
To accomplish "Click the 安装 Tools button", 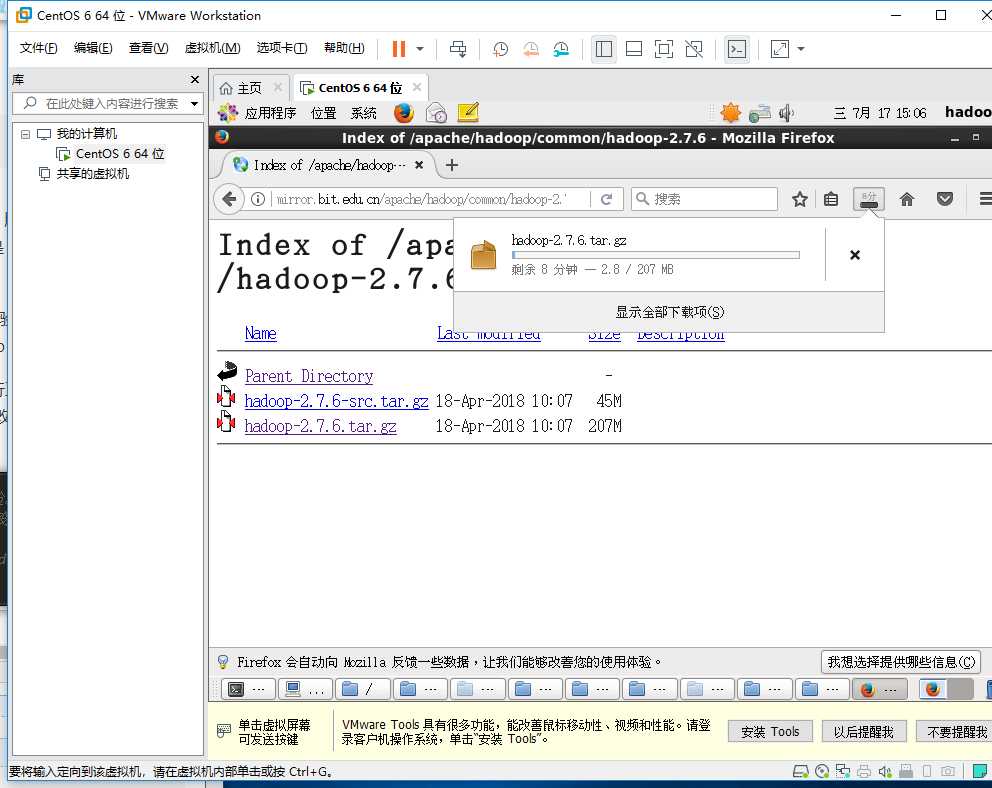I will pyautogui.click(x=770, y=732).
